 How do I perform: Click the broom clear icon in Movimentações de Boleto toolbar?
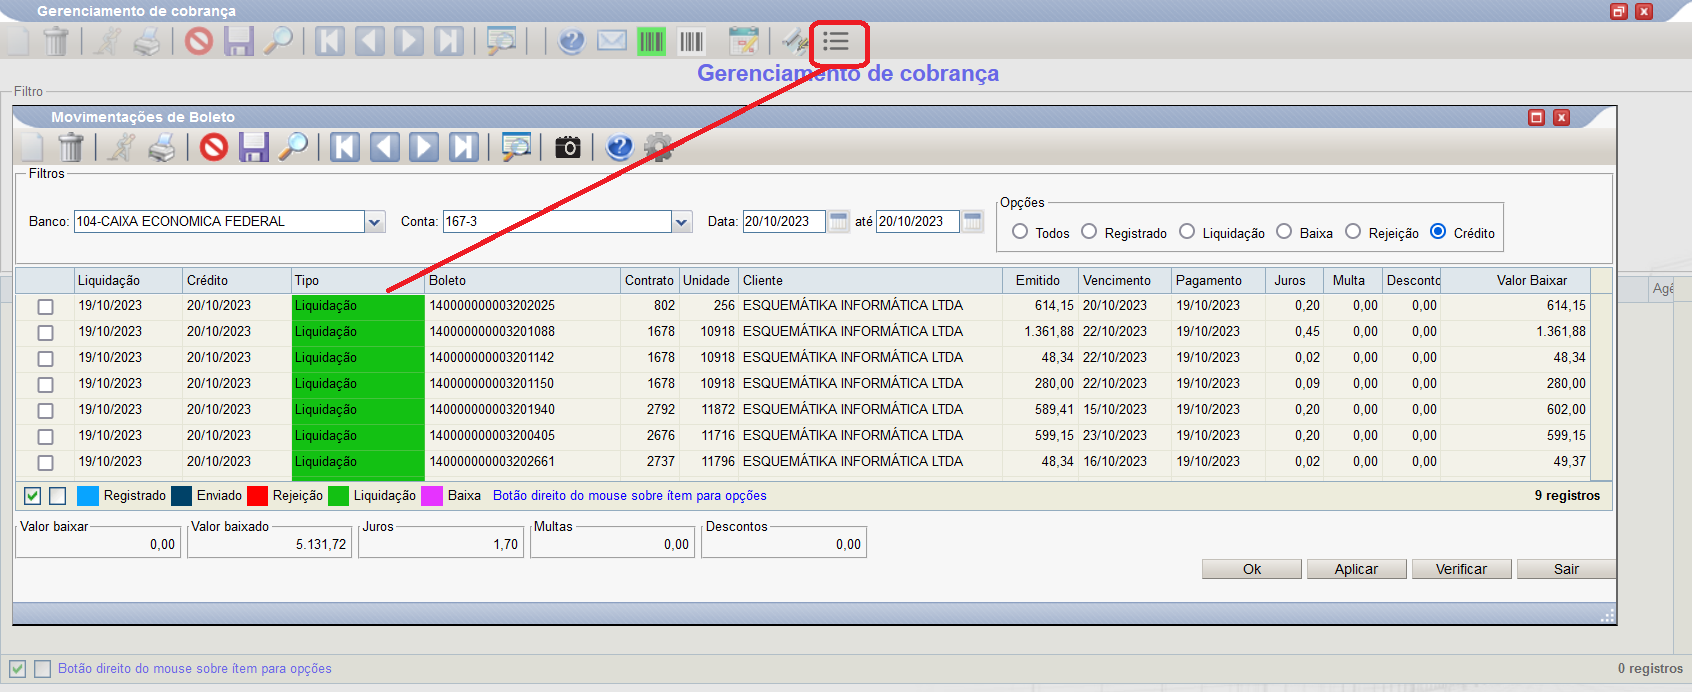pos(122,147)
